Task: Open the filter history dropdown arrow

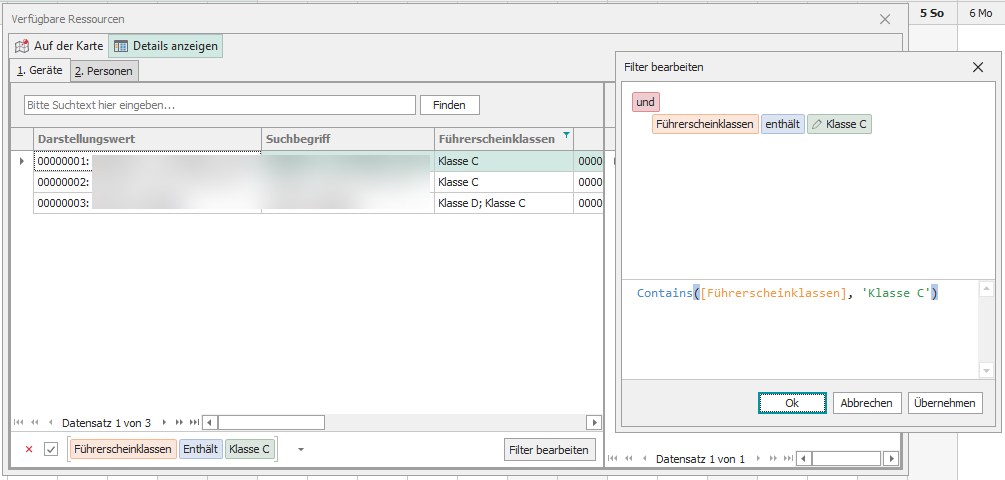Action: click(300, 449)
